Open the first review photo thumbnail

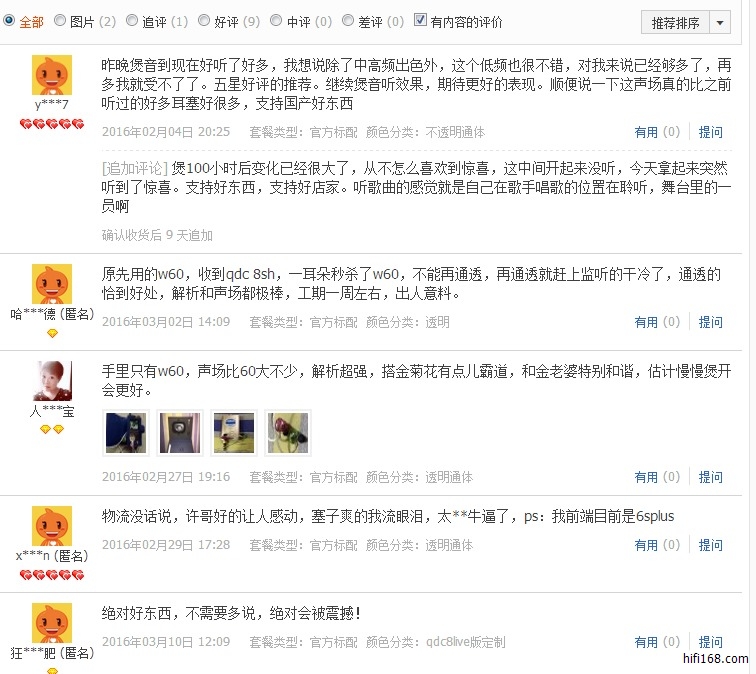click(126, 433)
